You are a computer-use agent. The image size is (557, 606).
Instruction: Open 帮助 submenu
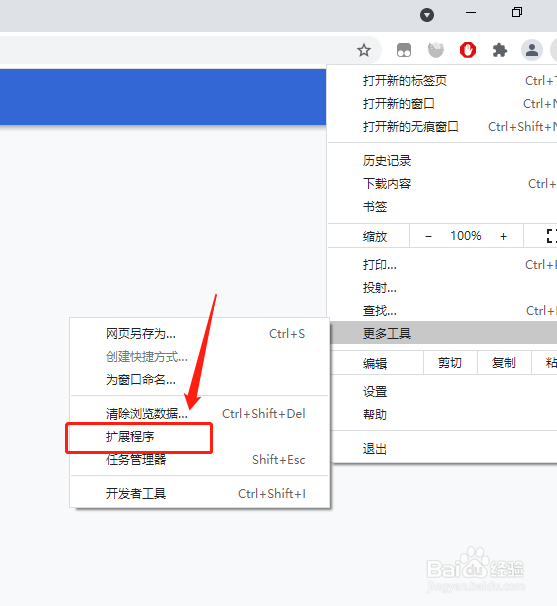coord(444,415)
